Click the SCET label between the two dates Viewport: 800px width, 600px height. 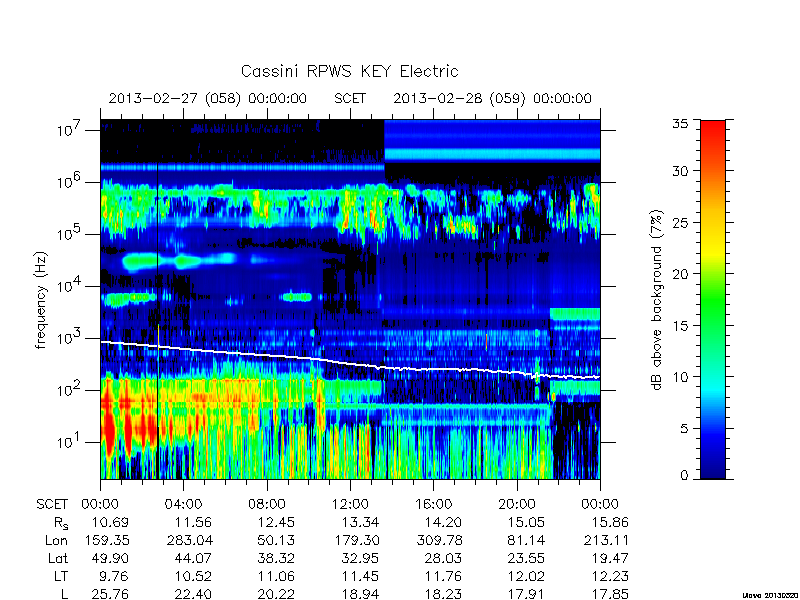350,98
